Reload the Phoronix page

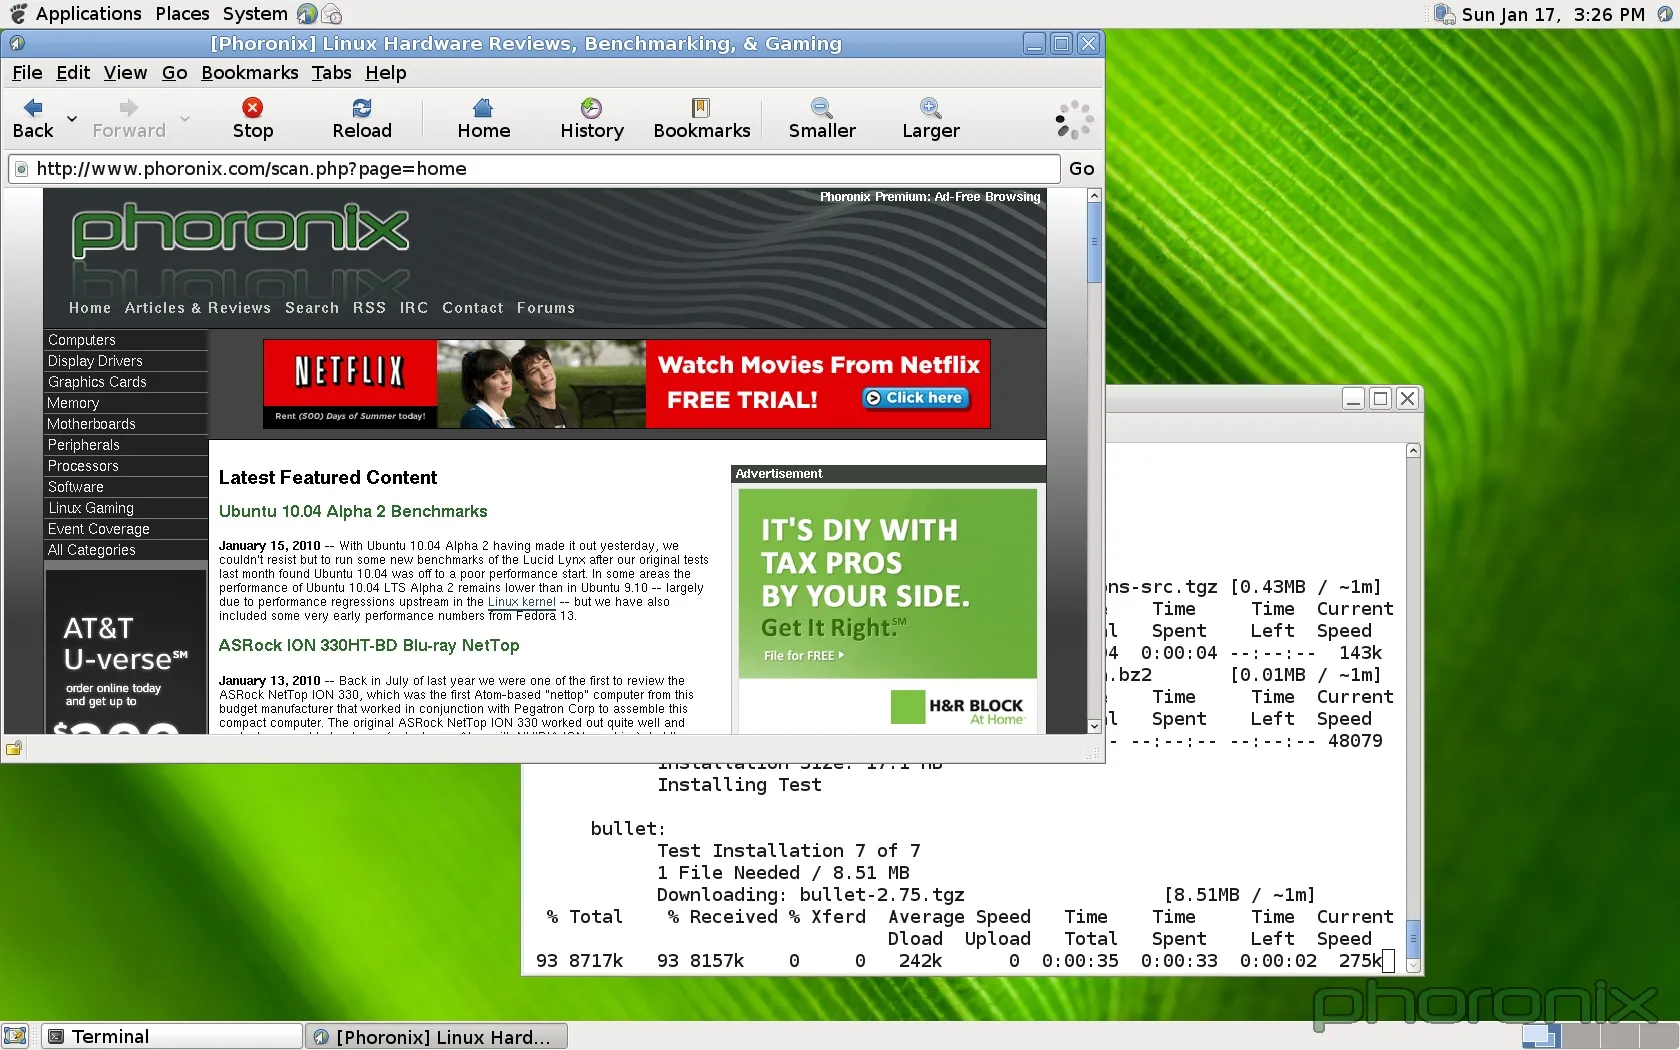point(362,118)
